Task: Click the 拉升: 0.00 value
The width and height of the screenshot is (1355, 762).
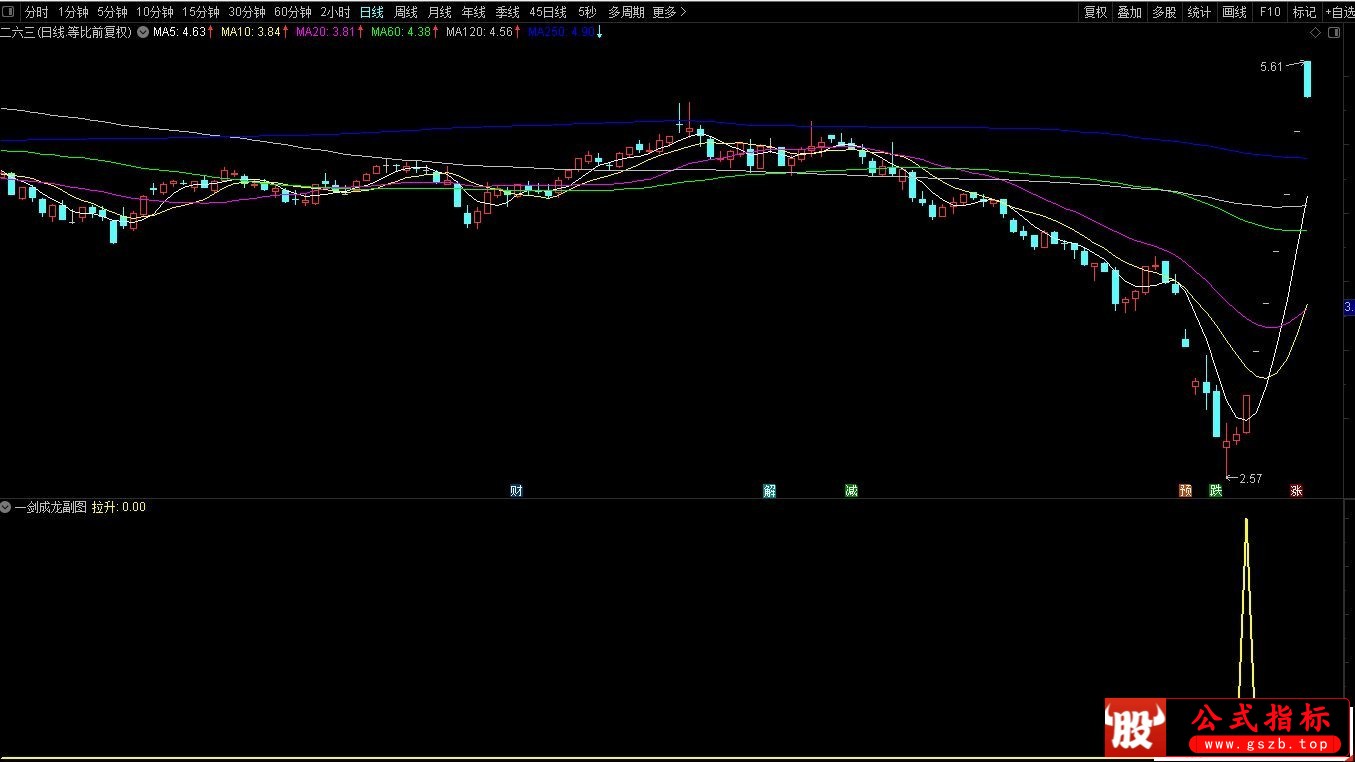Action: tap(119, 507)
